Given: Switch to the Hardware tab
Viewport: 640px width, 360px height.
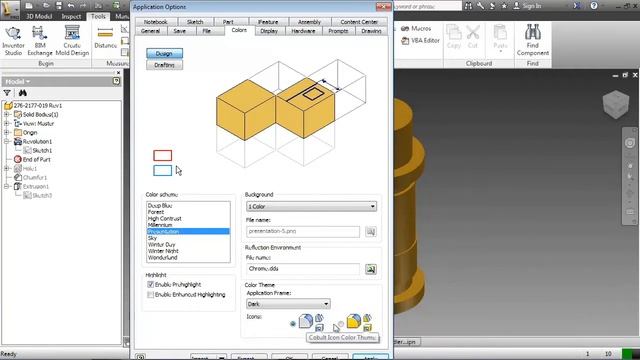Looking at the screenshot, I should [x=303, y=31].
